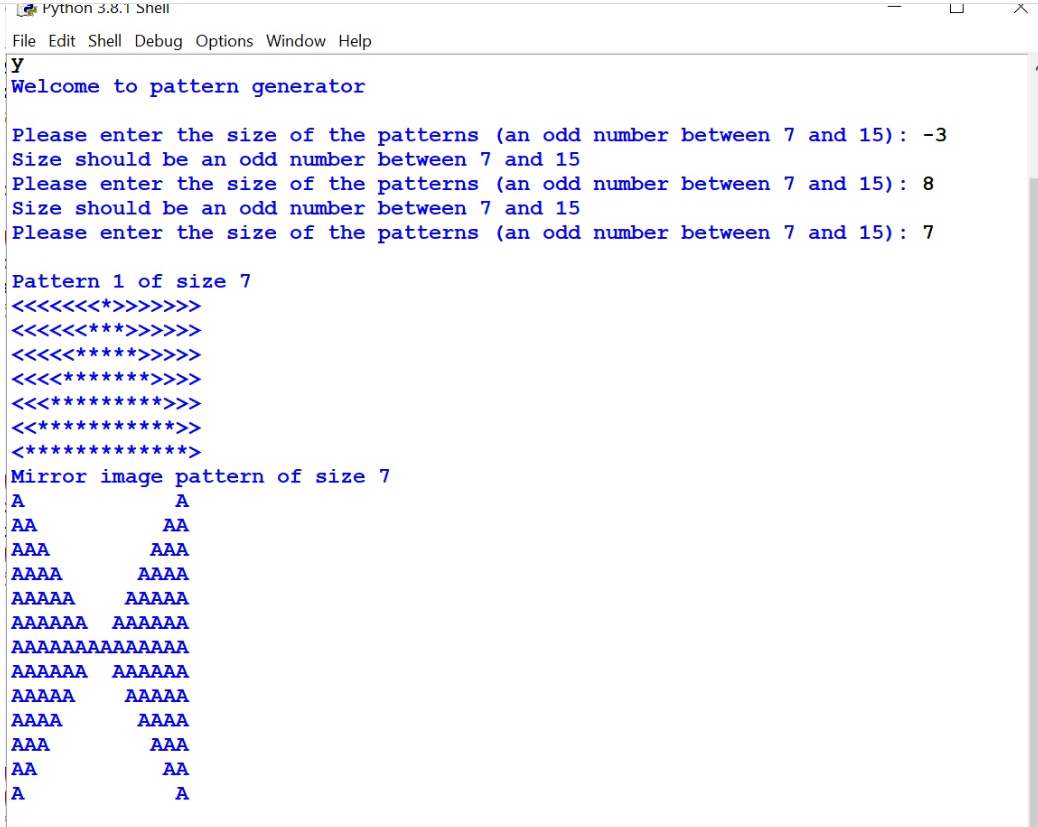This screenshot has width=1038, height=827.
Task: Click the IDLE Python icon in the title bar
Action: point(28,7)
